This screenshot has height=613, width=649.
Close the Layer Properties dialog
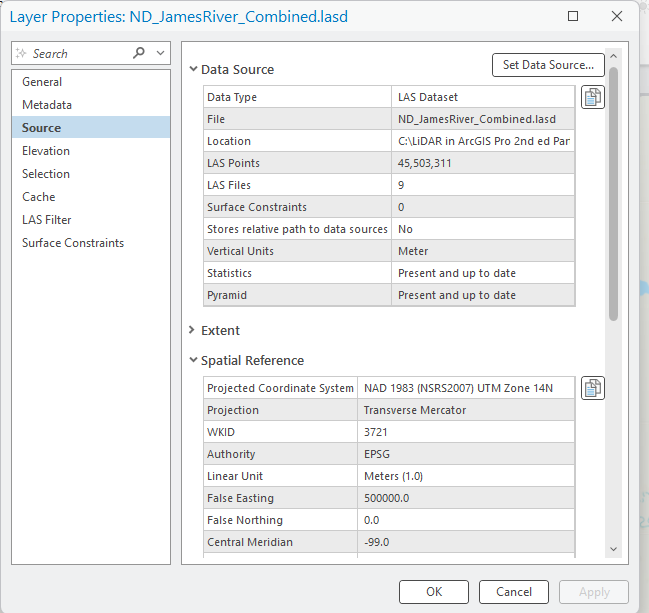click(x=617, y=16)
